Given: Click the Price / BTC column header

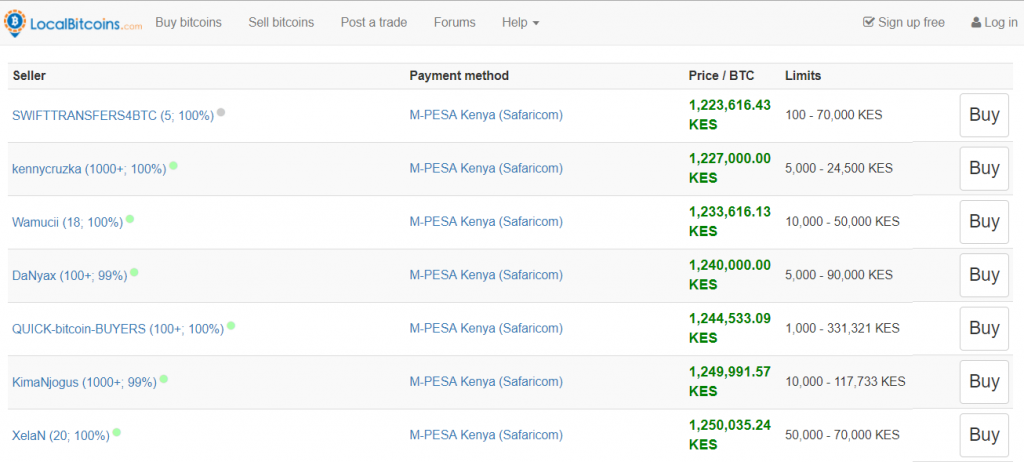Looking at the screenshot, I should click(x=721, y=76).
